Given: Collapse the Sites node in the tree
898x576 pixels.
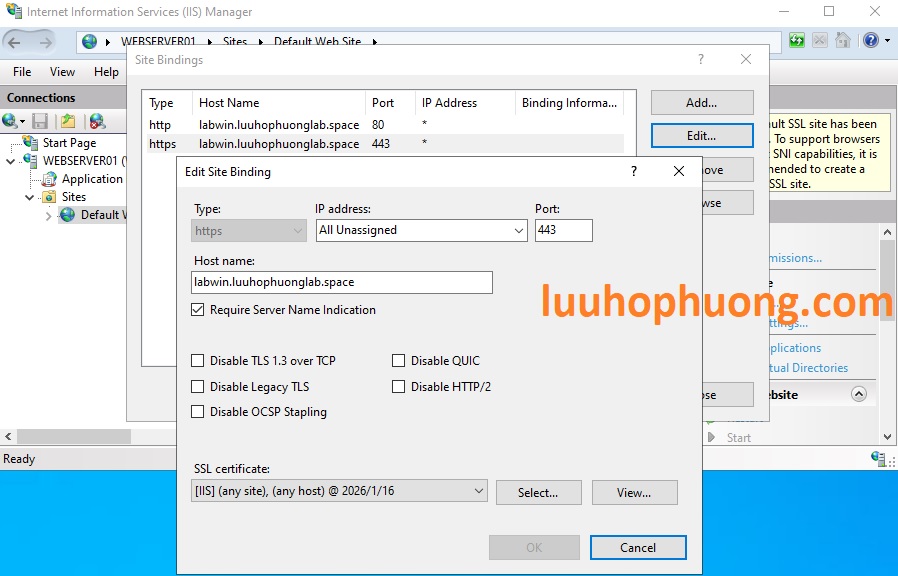Looking at the screenshot, I should coord(29,197).
